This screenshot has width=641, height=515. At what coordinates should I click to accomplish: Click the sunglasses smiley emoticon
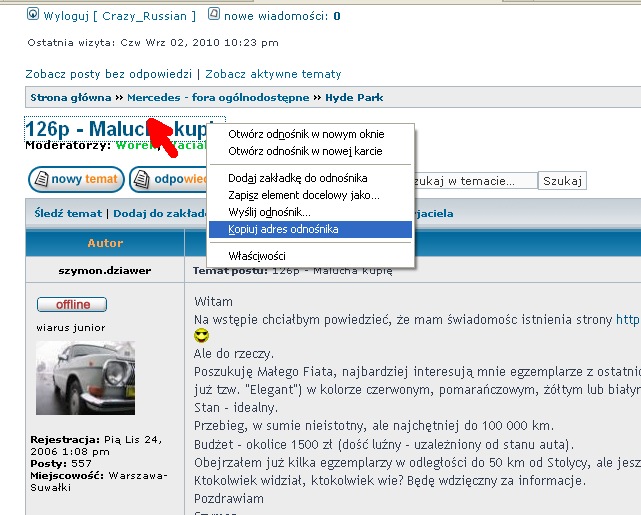tap(201, 337)
